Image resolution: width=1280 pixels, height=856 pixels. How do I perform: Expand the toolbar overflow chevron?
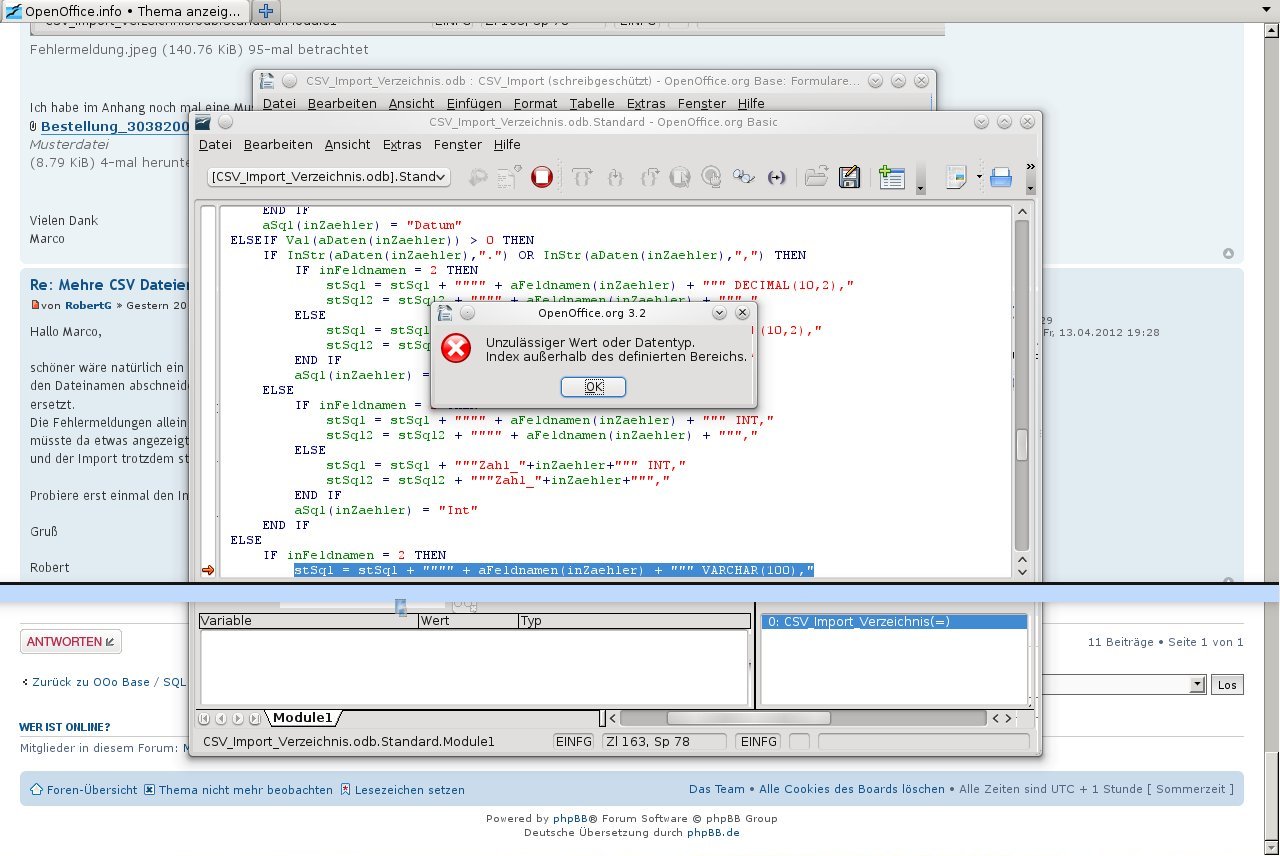1030,166
